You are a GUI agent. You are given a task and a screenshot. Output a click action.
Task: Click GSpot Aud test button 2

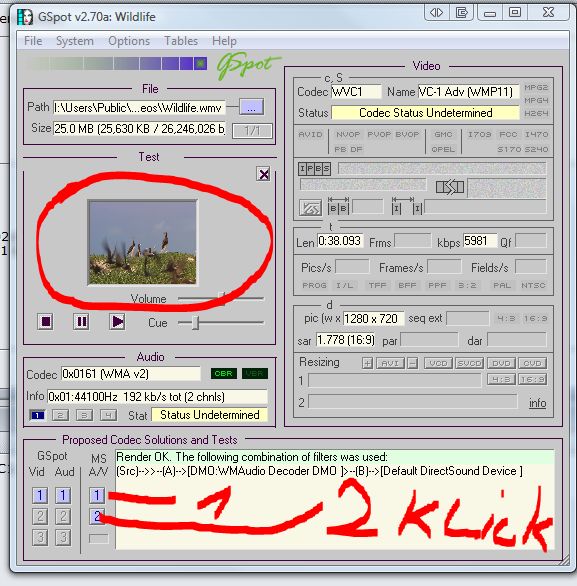coord(63,516)
